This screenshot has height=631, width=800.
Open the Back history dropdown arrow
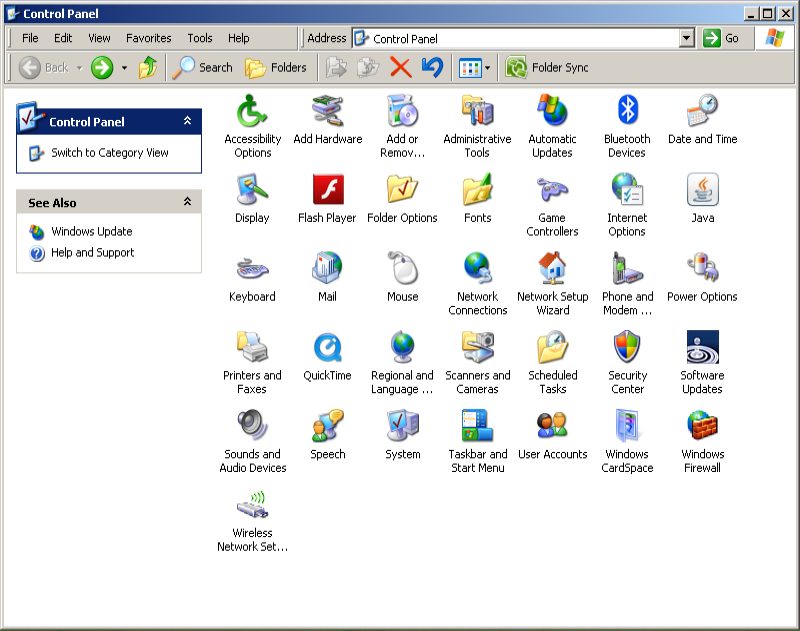(80, 67)
